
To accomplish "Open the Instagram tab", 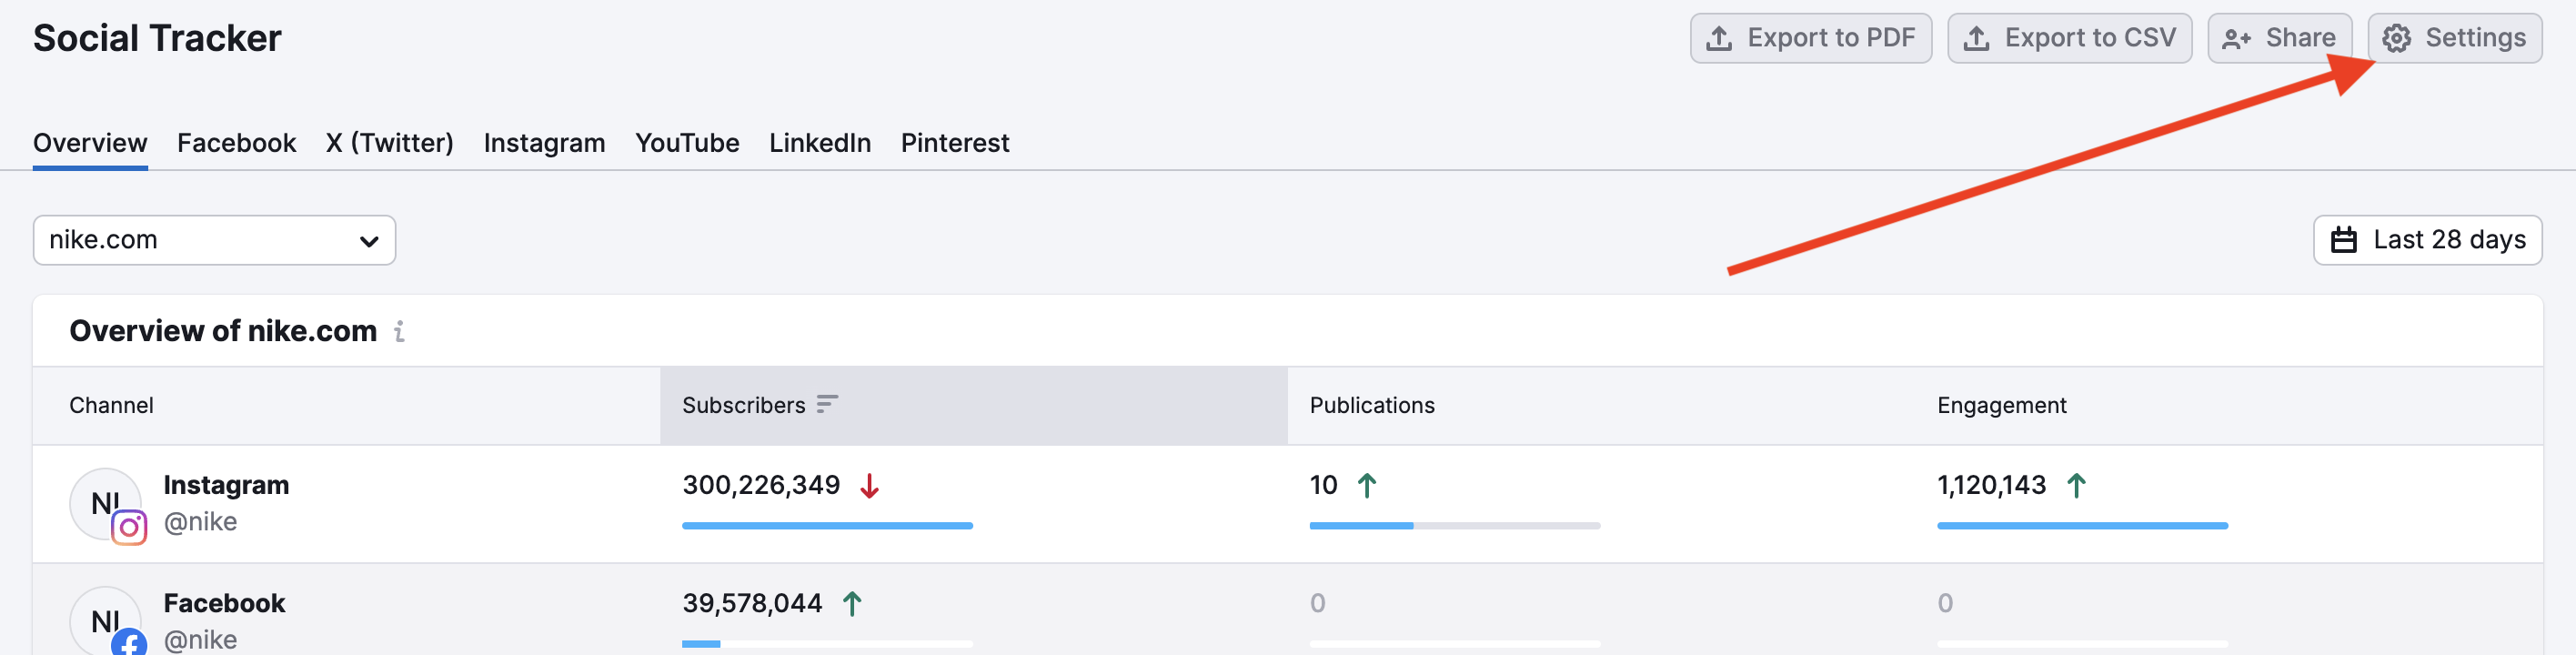I will coord(544,143).
